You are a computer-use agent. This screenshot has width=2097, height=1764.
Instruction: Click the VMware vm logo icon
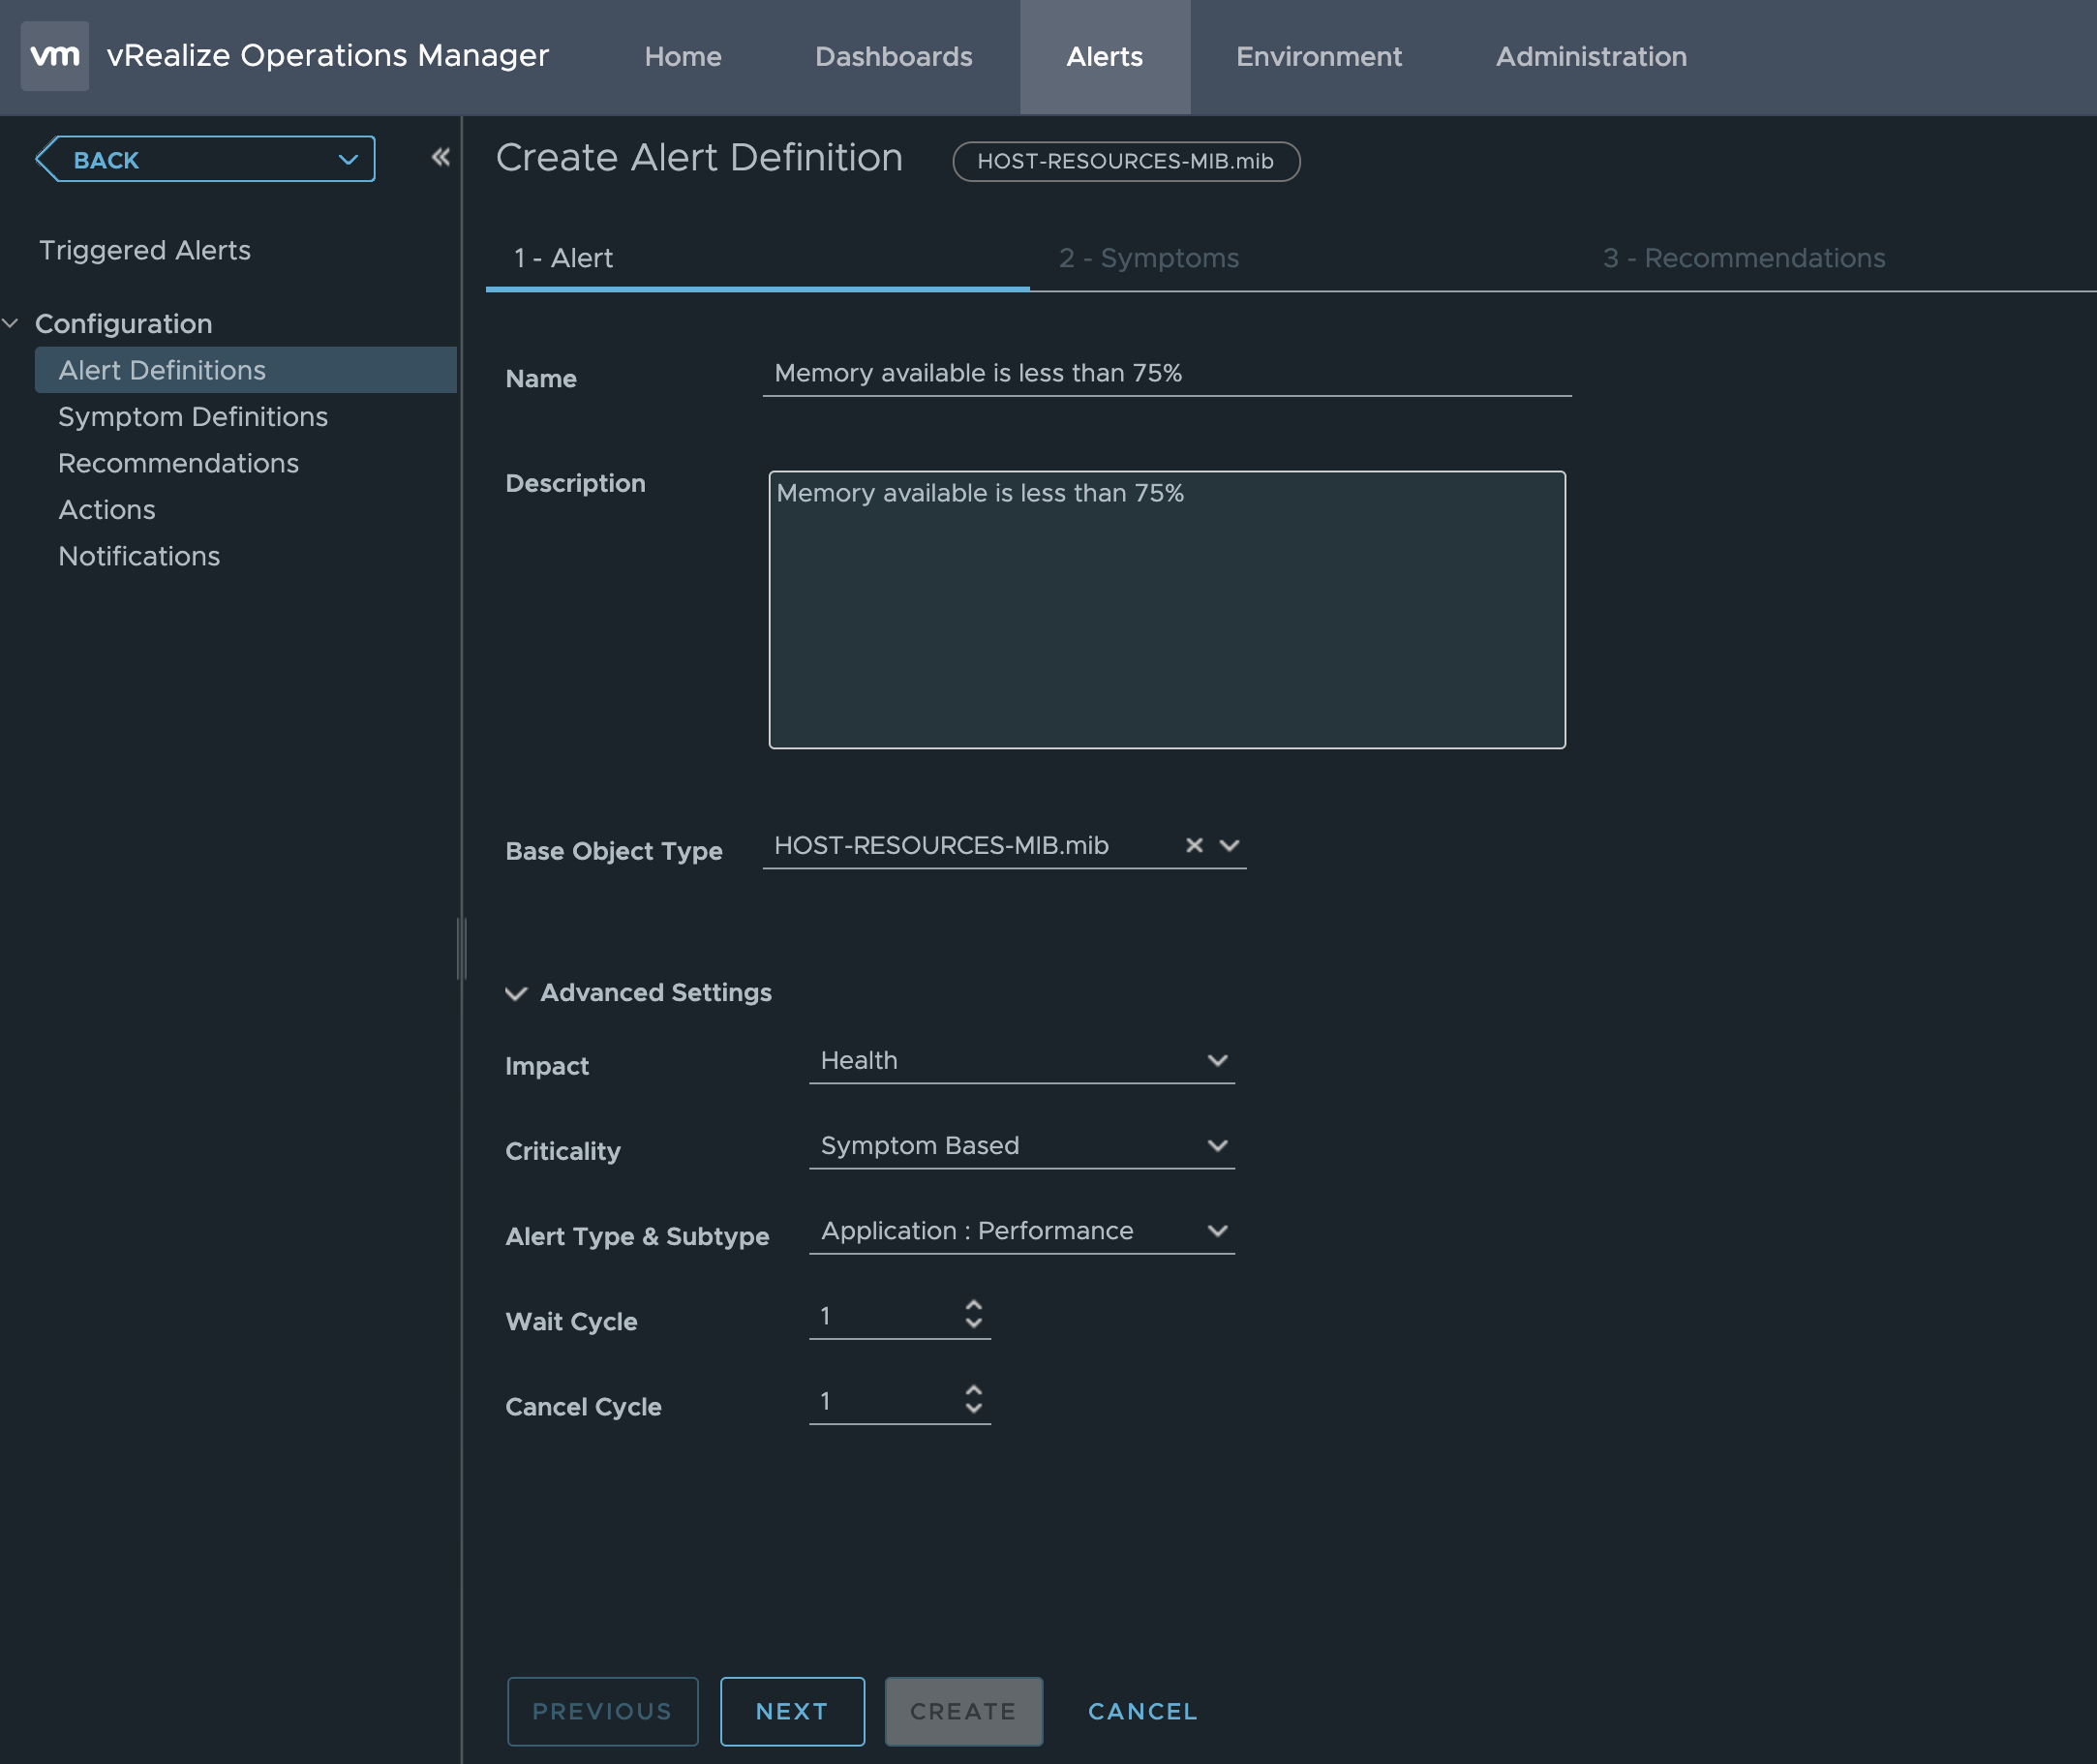[x=55, y=56]
